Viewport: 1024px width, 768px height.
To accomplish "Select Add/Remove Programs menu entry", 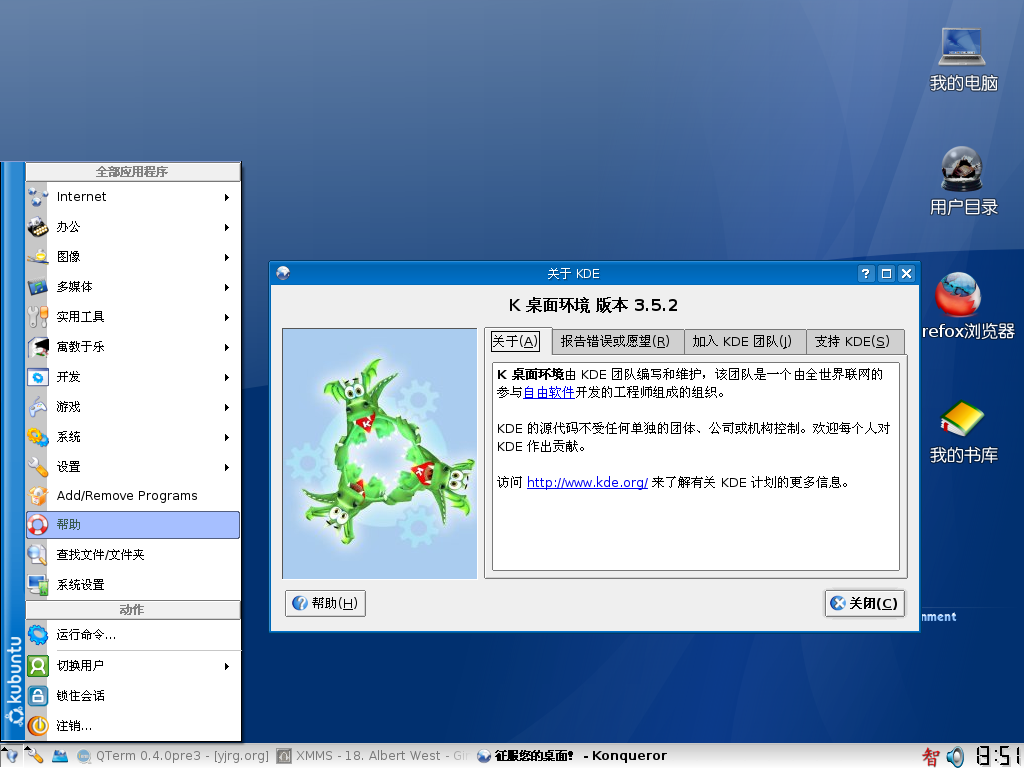I will (133, 496).
